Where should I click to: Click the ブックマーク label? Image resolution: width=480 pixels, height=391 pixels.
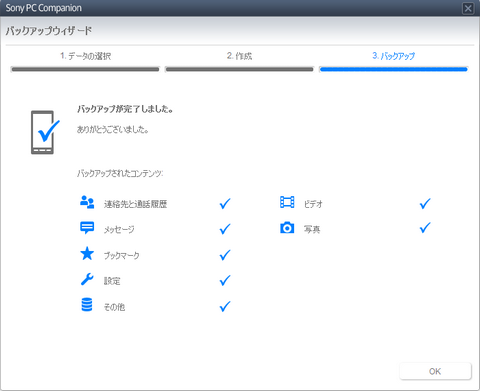click(122, 255)
